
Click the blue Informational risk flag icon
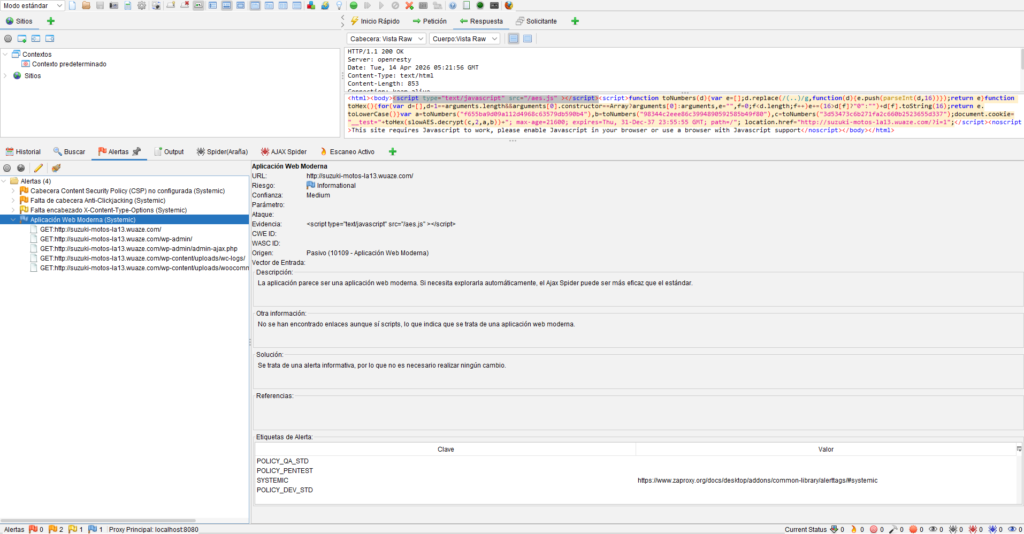coord(311,185)
